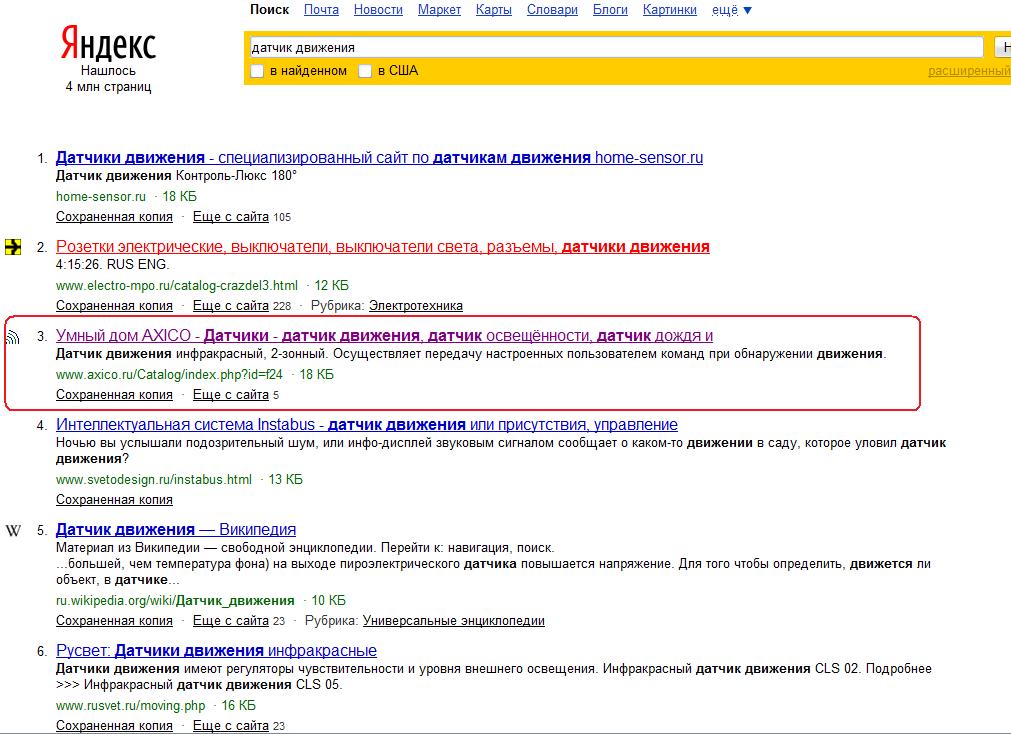Open the home-sensor.ru result title
This screenshot has width=1011, height=734.
(x=379, y=157)
